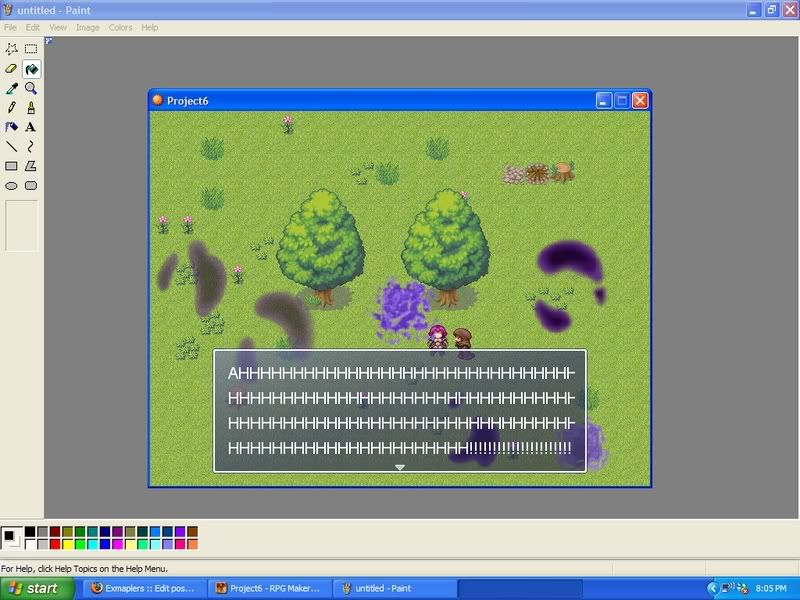The image size is (800, 600).
Task: Open the Colors menu
Action: click(120, 27)
